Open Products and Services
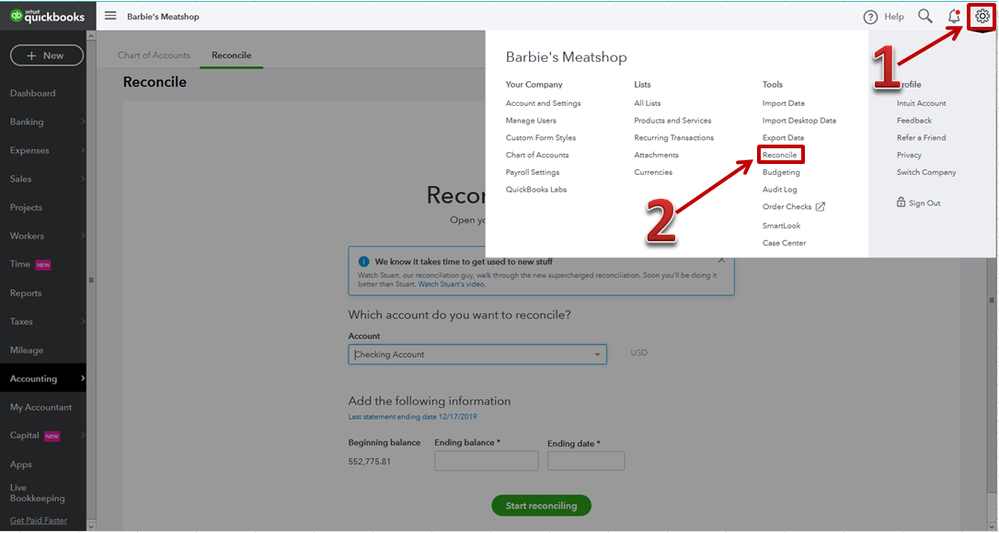Image resolution: width=999 pixels, height=533 pixels. click(672, 120)
